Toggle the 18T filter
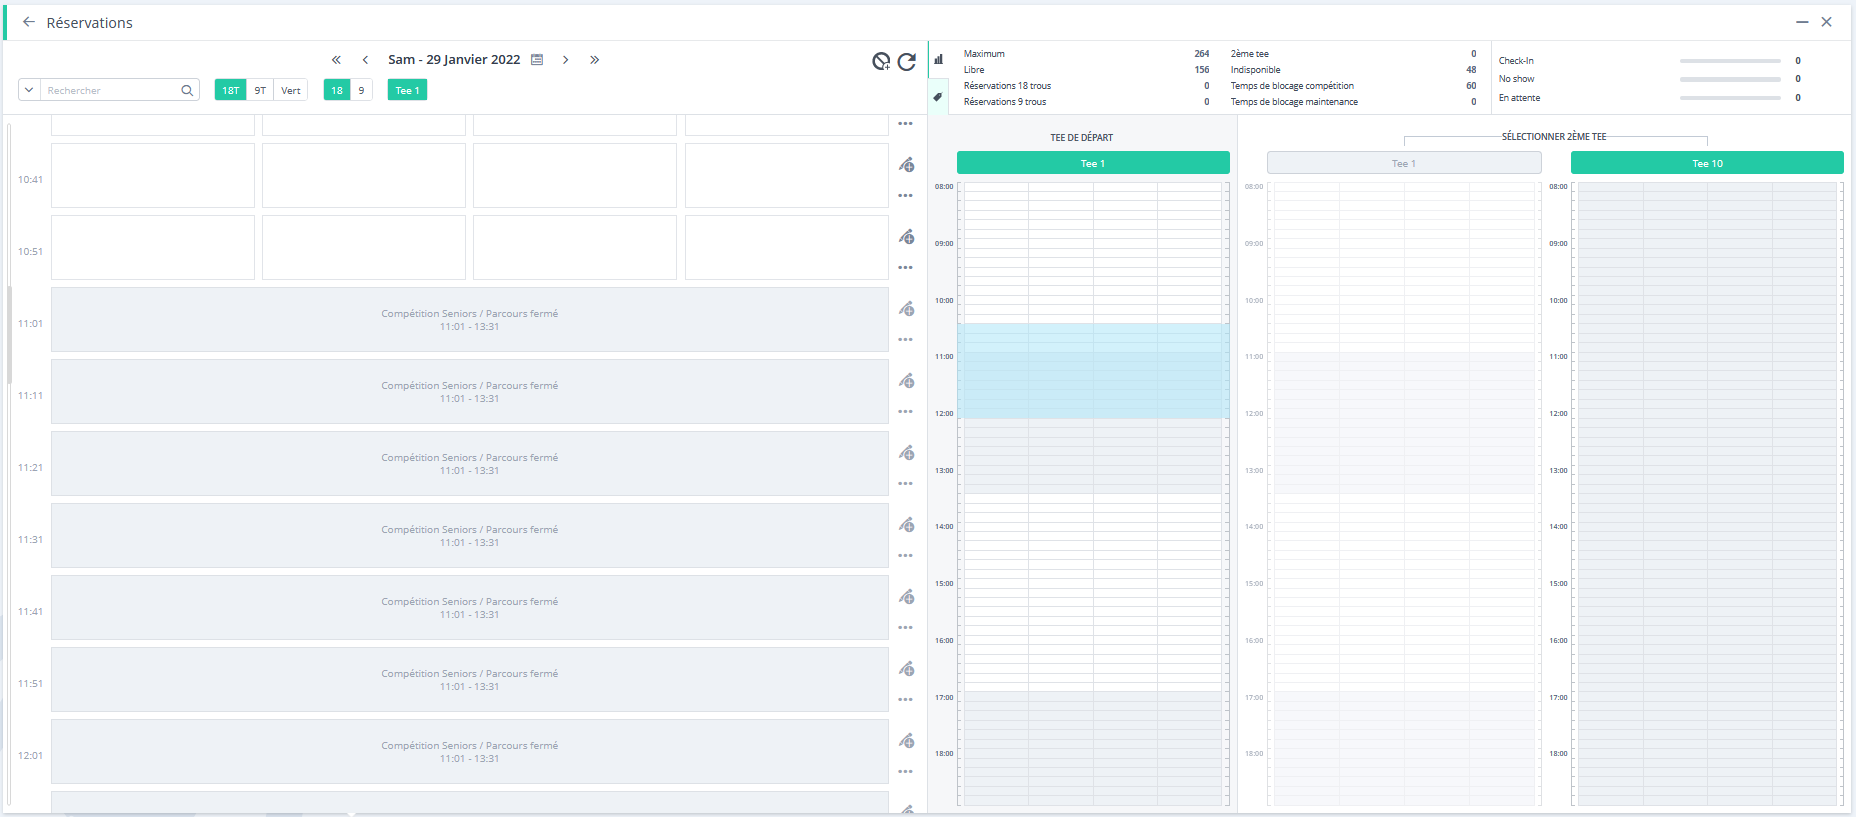1856x817 pixels. coord(230,90)
